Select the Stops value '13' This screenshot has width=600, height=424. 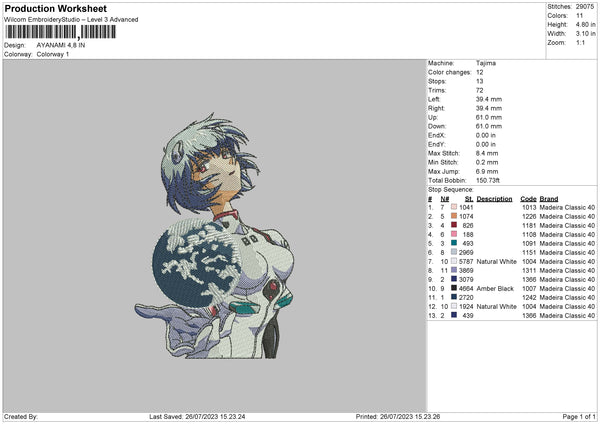[x=479, y=81]
